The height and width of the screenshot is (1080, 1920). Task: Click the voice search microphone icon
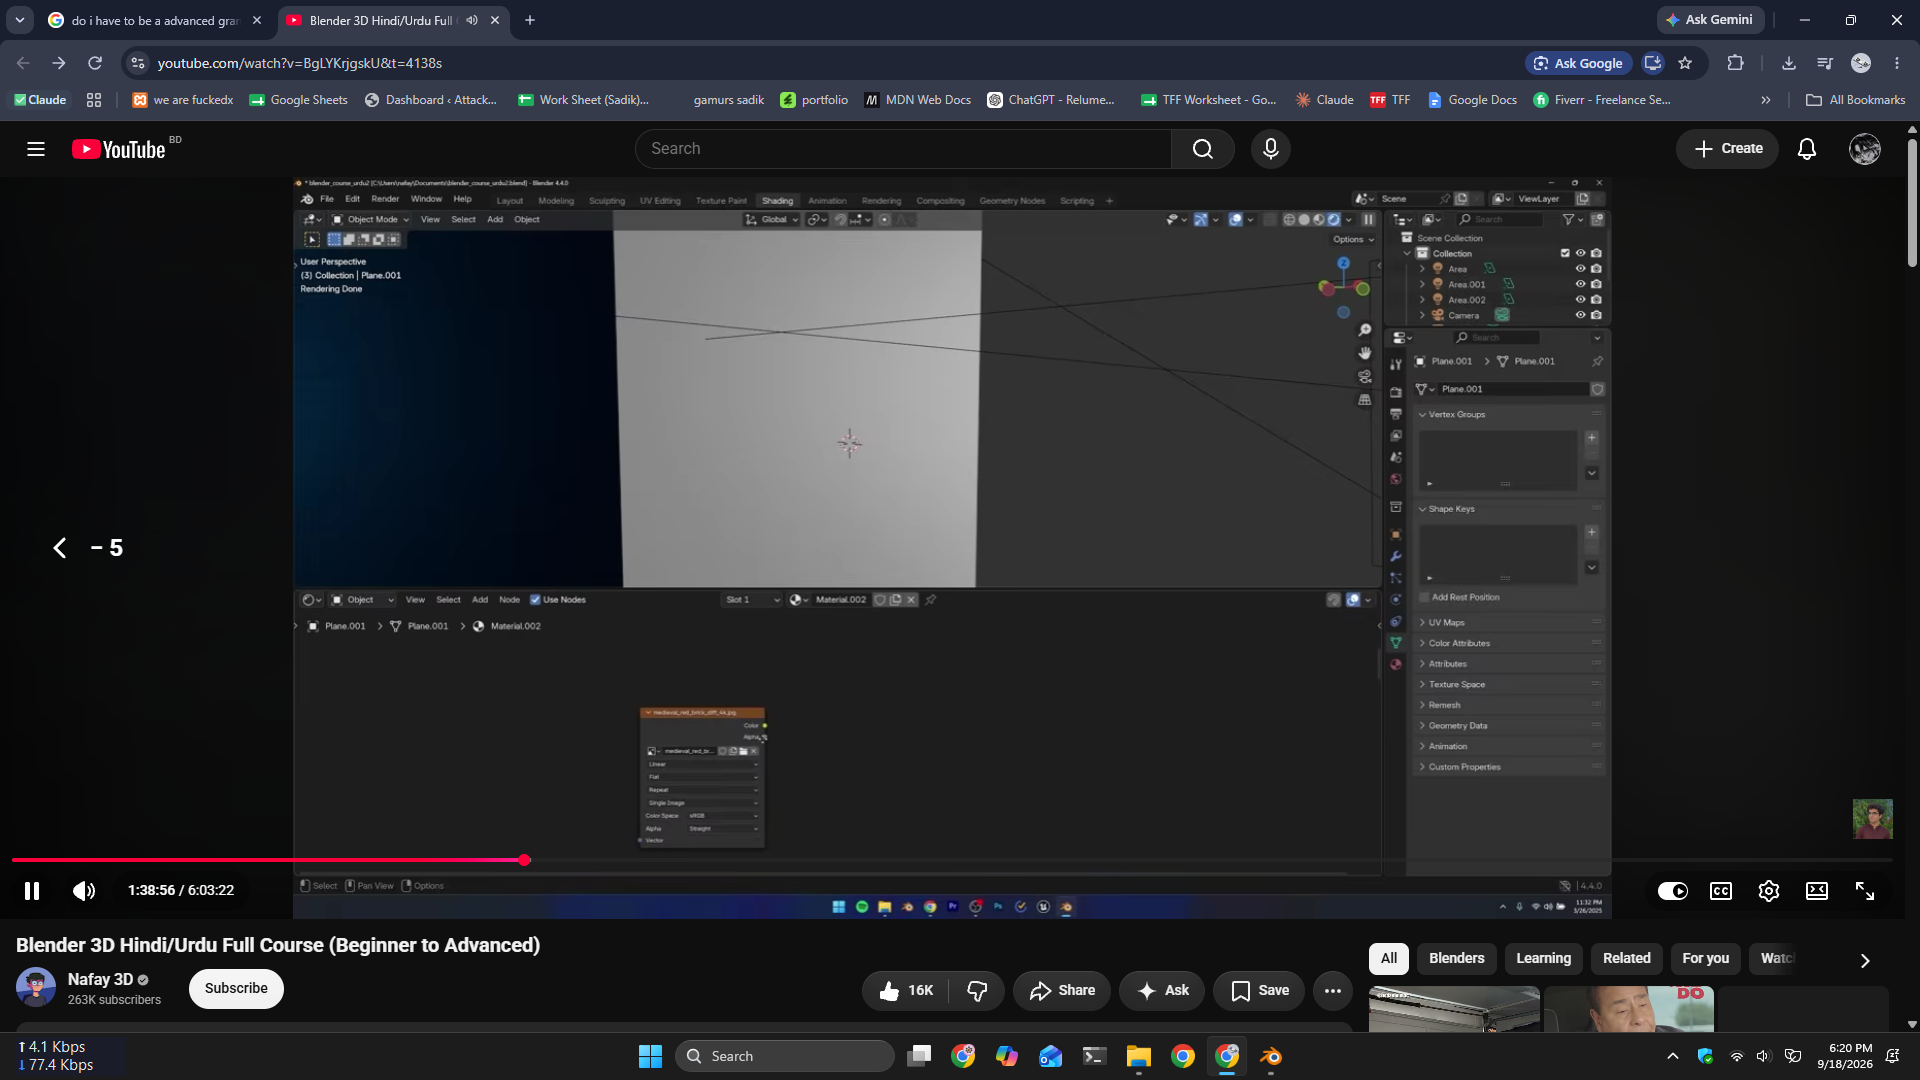point(1271,149)
